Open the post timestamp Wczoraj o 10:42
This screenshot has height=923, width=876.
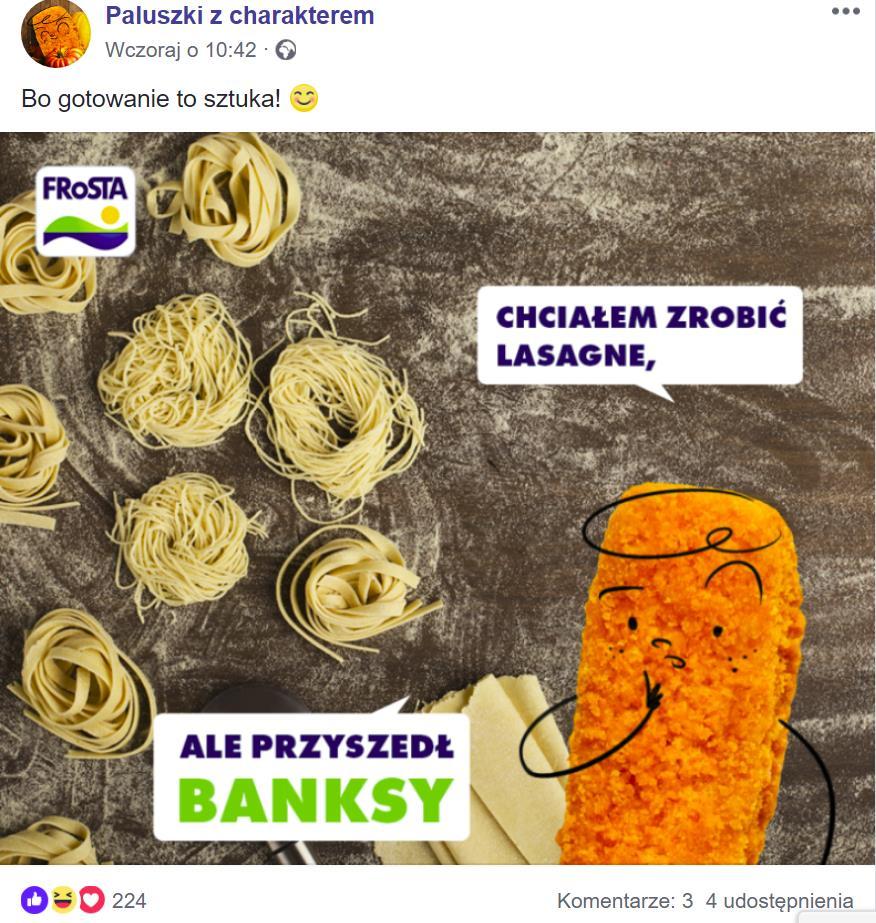[181, 50]
